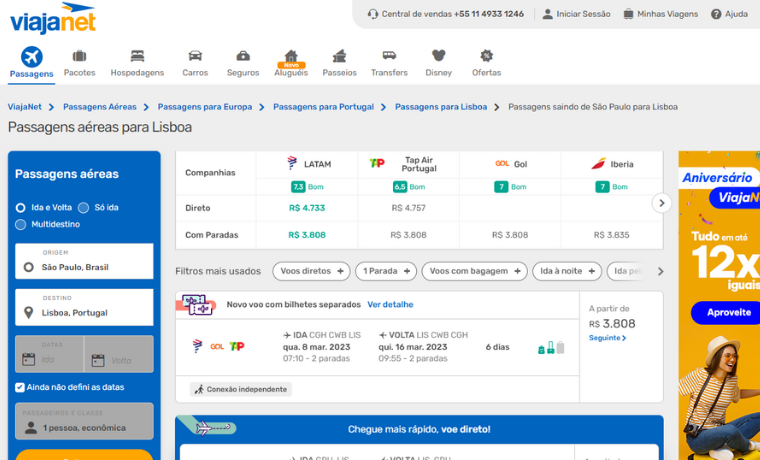Click the Ida date field
Image resolution: width=760 pixels, height=460 pixels.
[x=49, y=354]
